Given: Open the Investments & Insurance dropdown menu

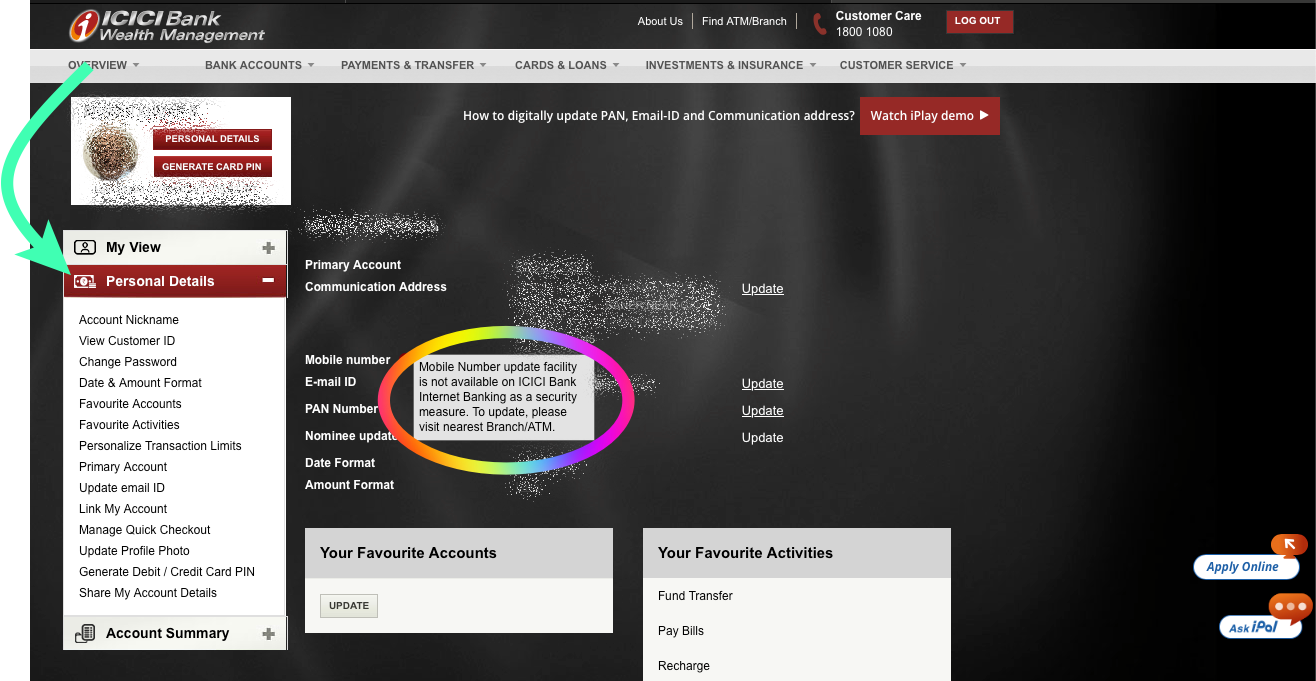Looking at the screenshot, I should (x=731, y=65).
